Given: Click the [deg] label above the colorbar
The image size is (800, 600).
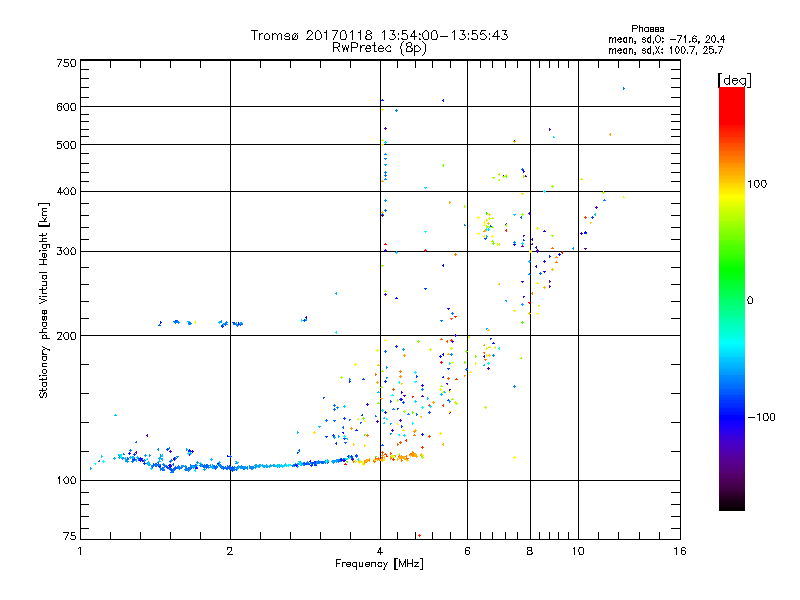Looking at the screenshot, I should [734, 79].
